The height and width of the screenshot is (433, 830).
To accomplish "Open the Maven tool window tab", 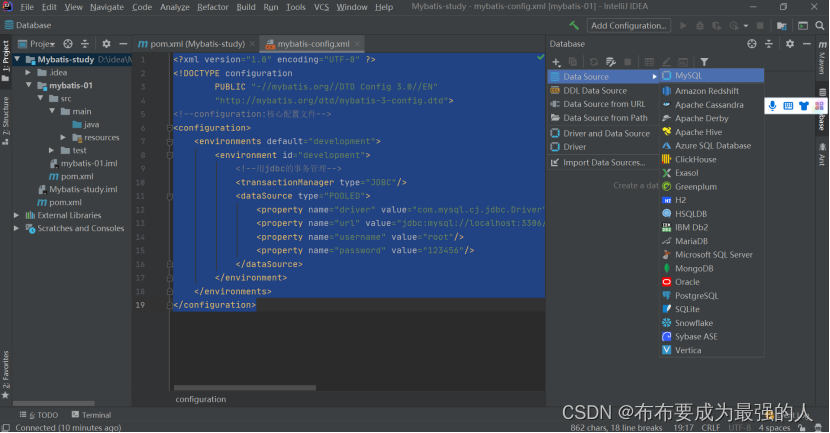I will point(823,57).
